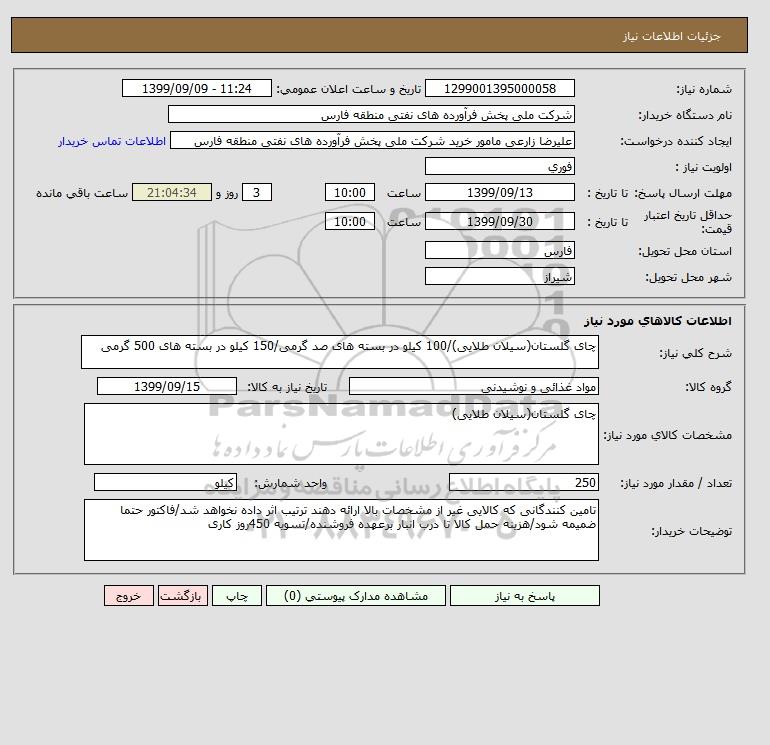The height and width of the screenshot is (745, 770).
Task: Click the label 'نام دستگاه خریدار:'
Action: pos(685,115)
